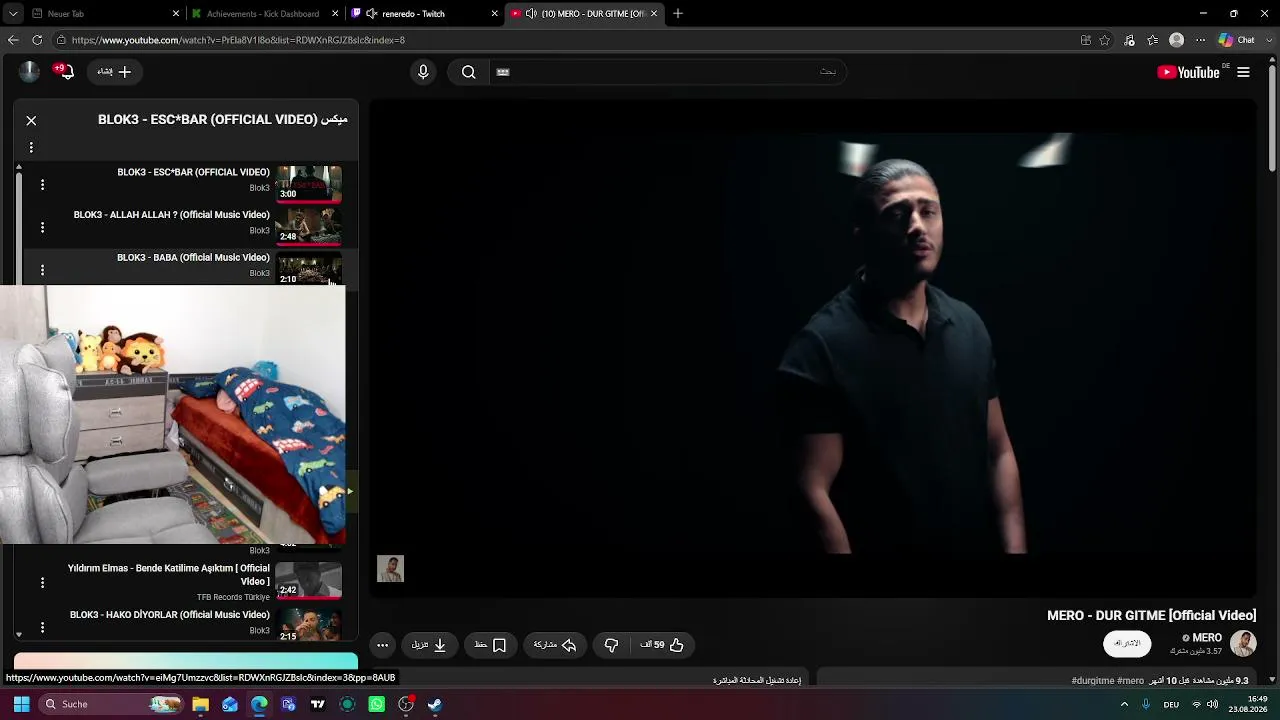Image resolution: width=1280 pixels, height=720 pixels.
Task: Open a new browser tab
Action: 677,14
